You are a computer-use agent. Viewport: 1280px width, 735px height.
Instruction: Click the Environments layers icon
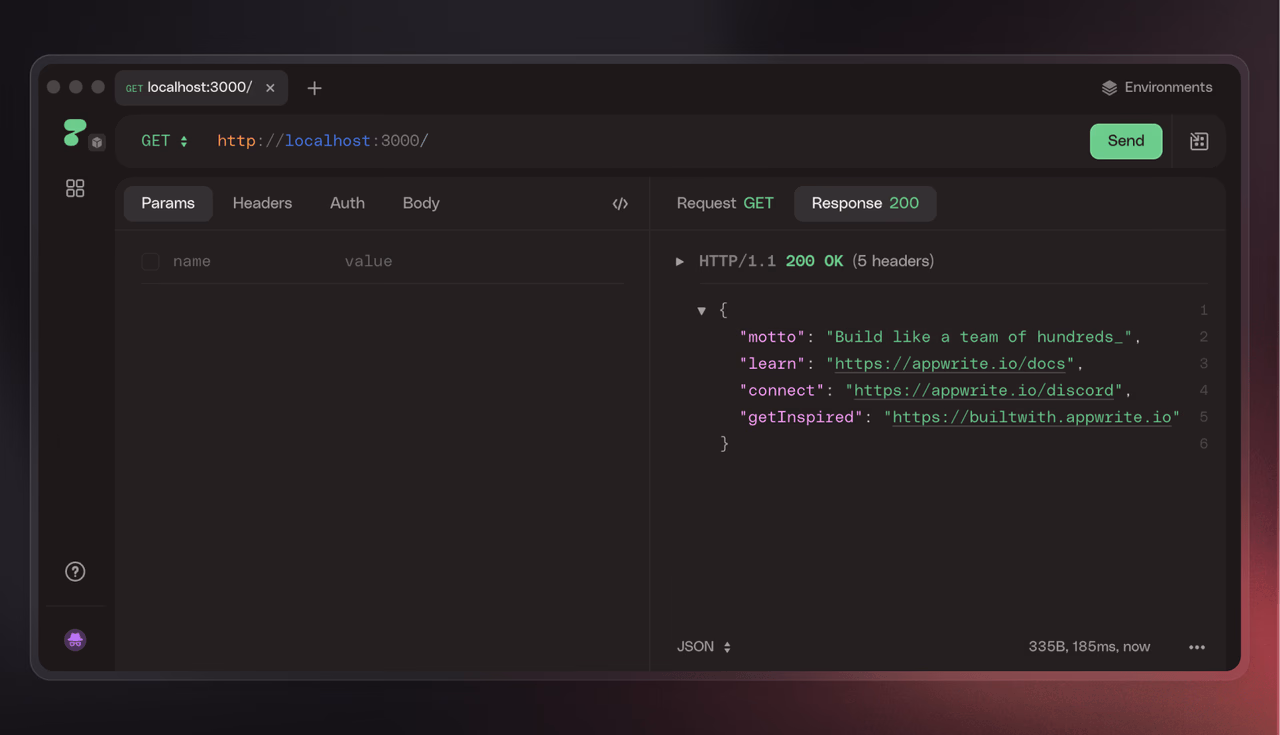[x=1109, y=88]
